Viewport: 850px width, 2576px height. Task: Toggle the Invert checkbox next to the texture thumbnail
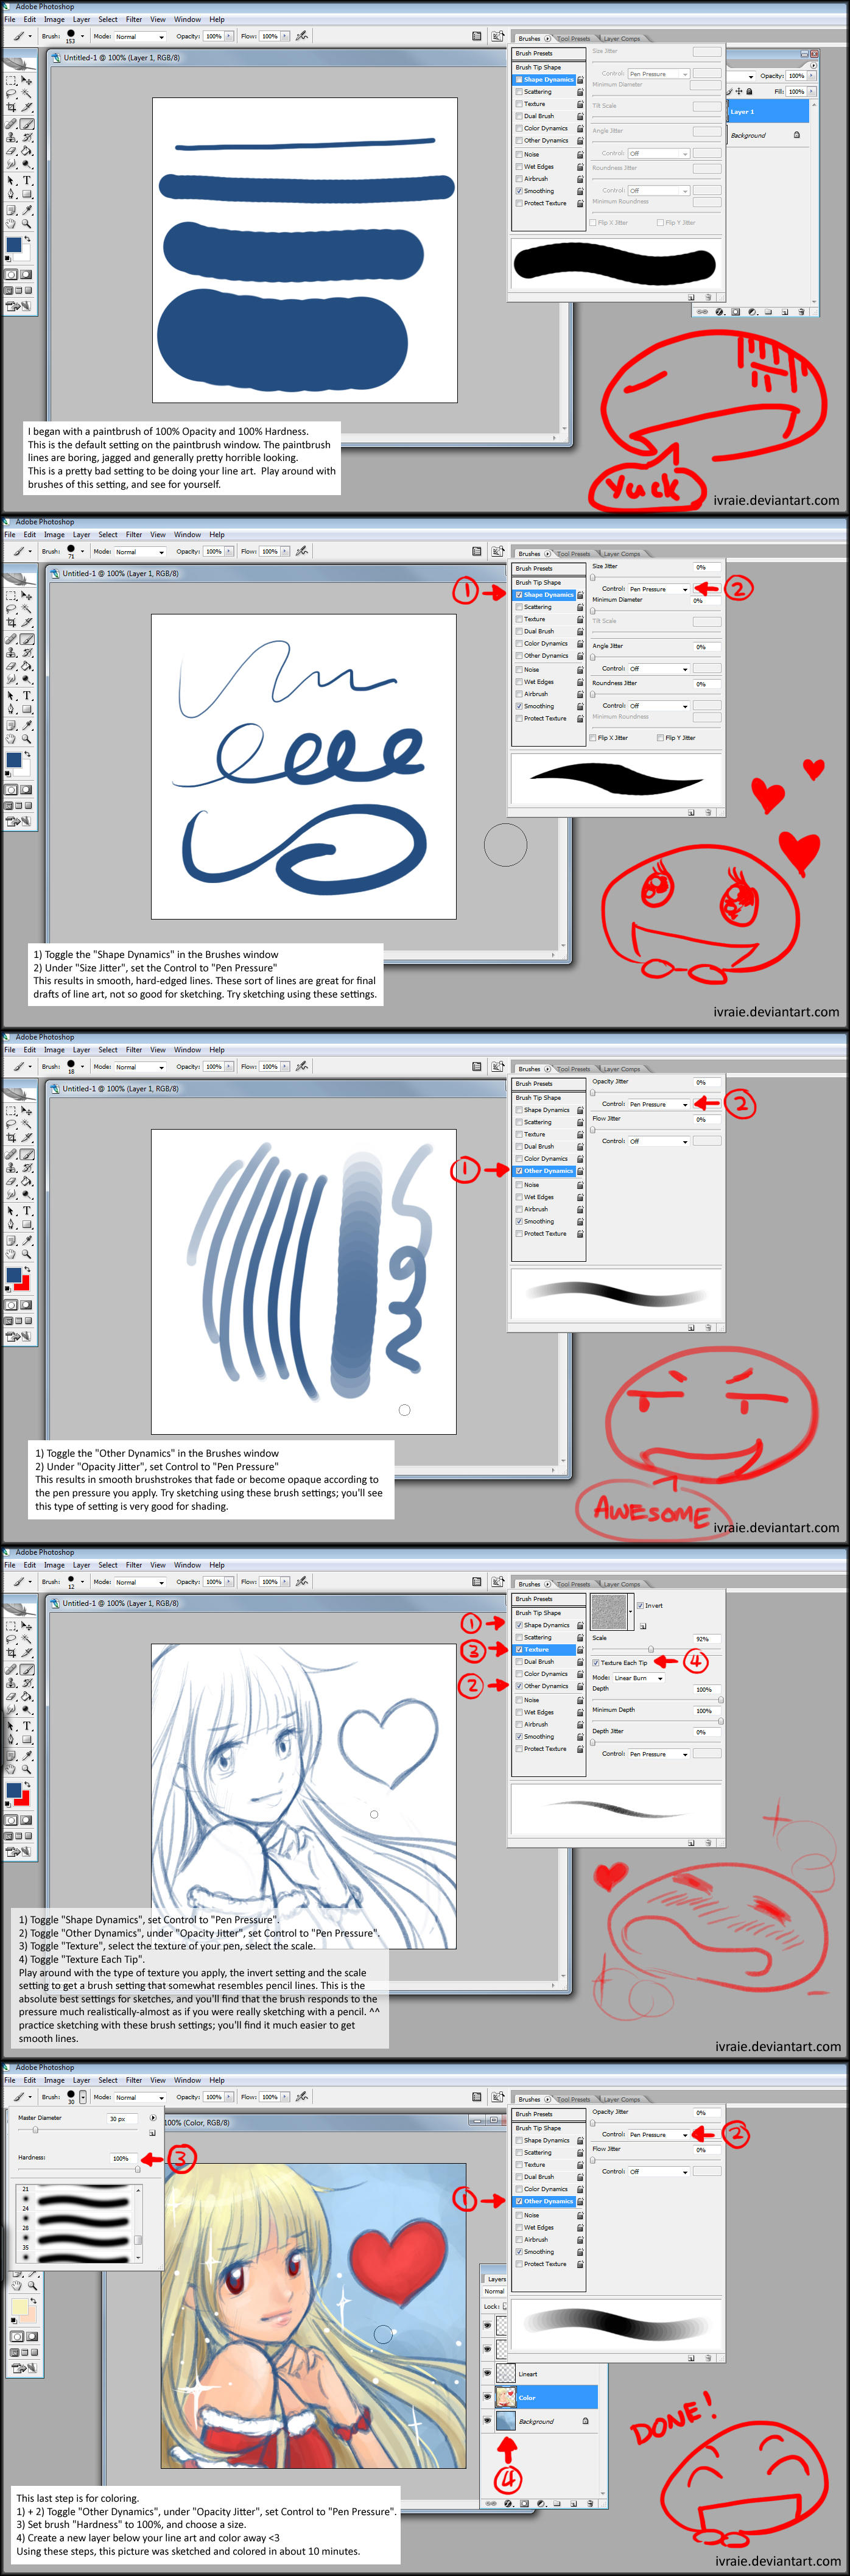click(640, 1605)
